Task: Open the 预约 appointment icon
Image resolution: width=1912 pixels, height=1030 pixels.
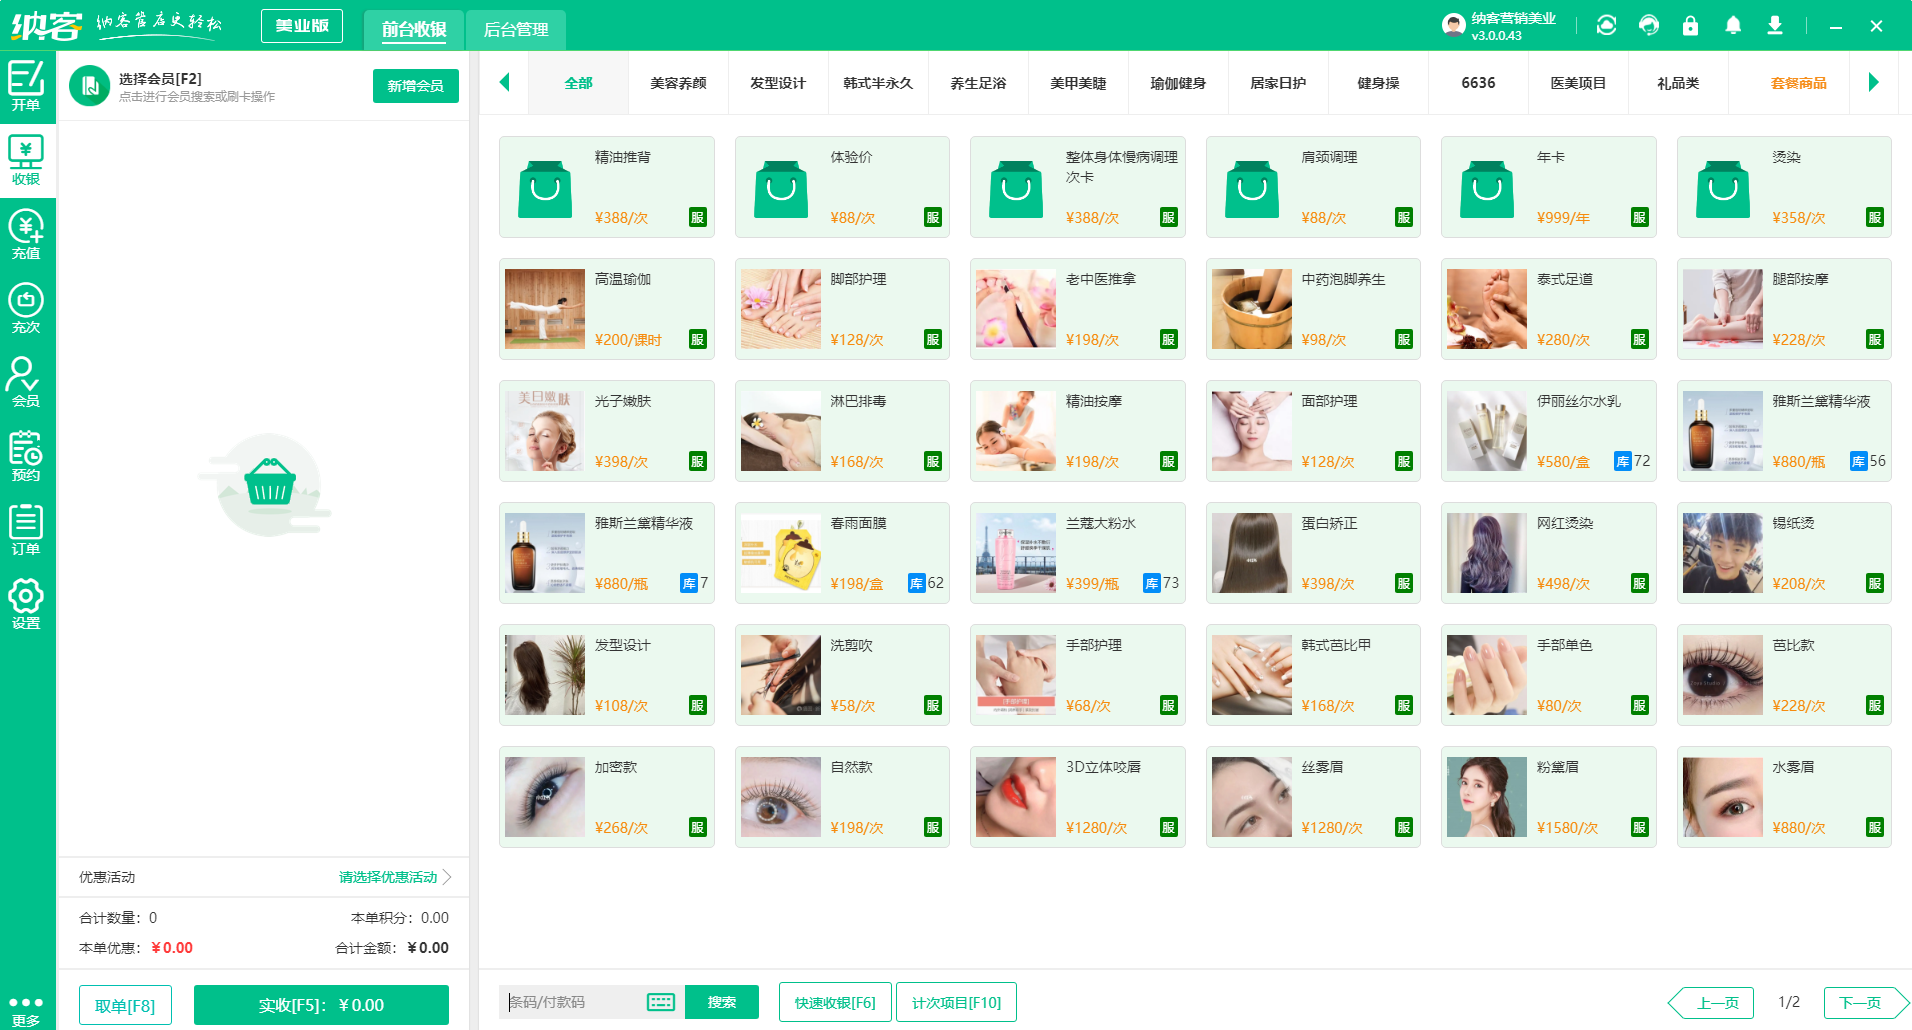Action: tap(28, 452)
